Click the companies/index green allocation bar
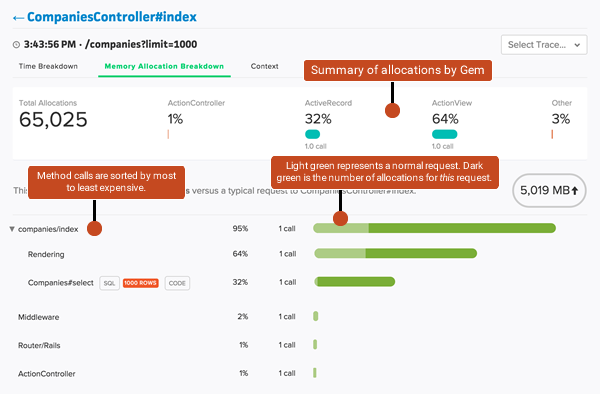The width and height of the screenshot is (600, 394). [x=434, y=228]
